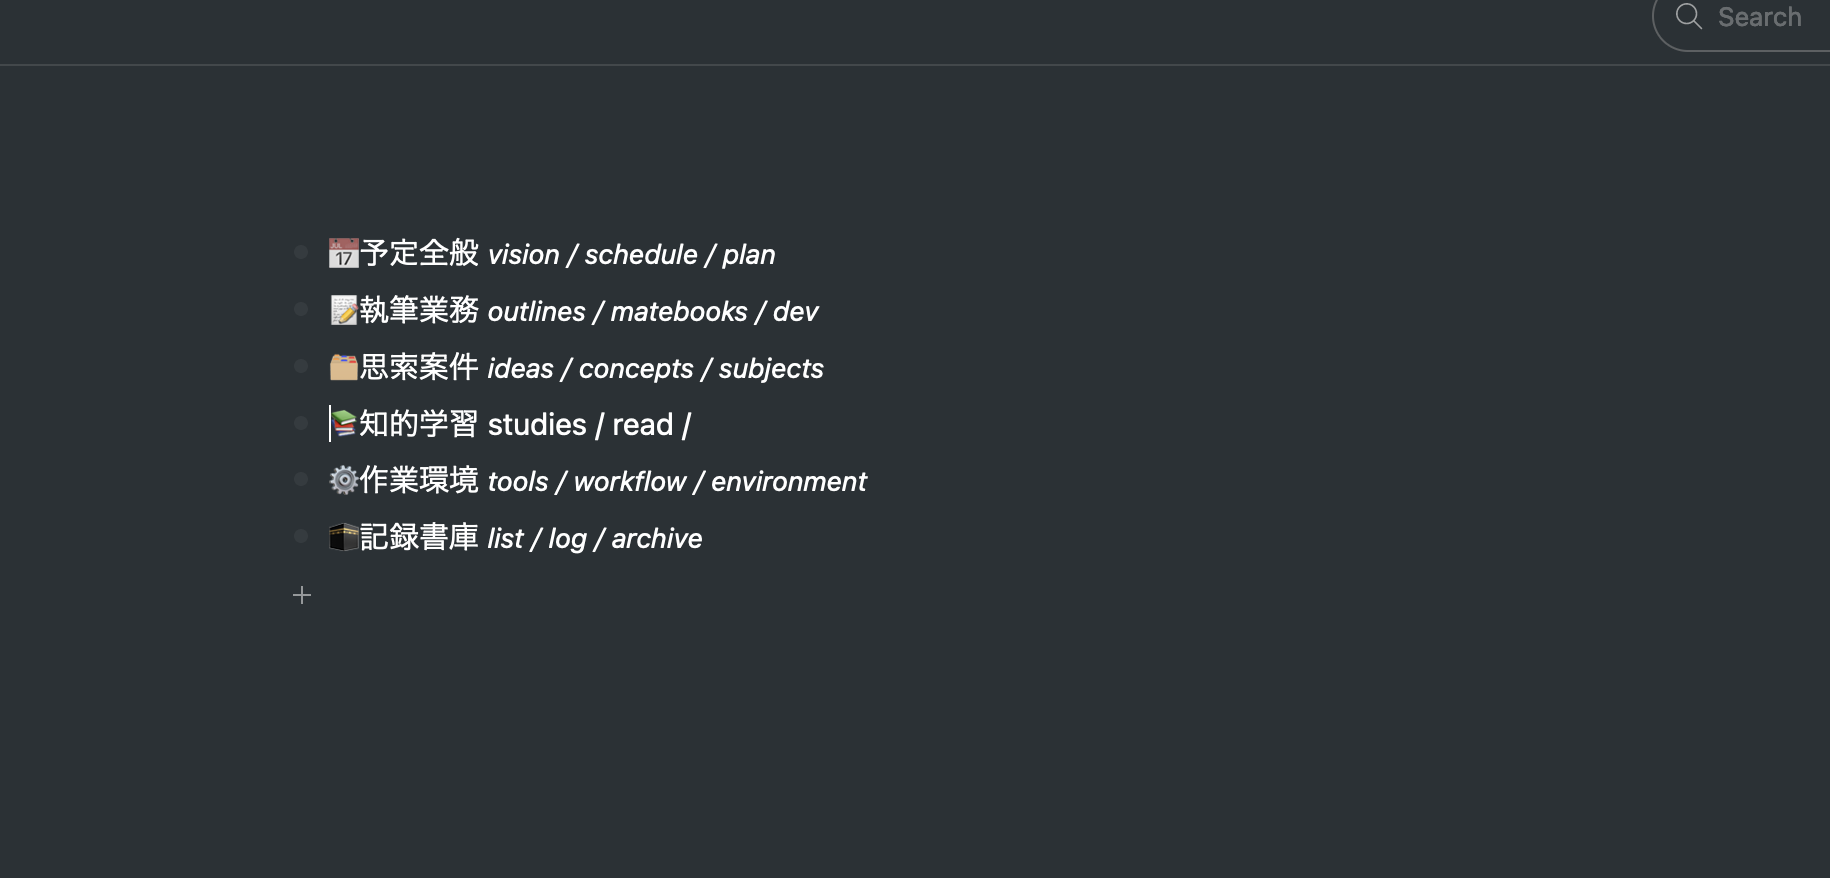Select the text "vision / schedule / plan"
1830x878 pixels.
[x=631, y=254]
